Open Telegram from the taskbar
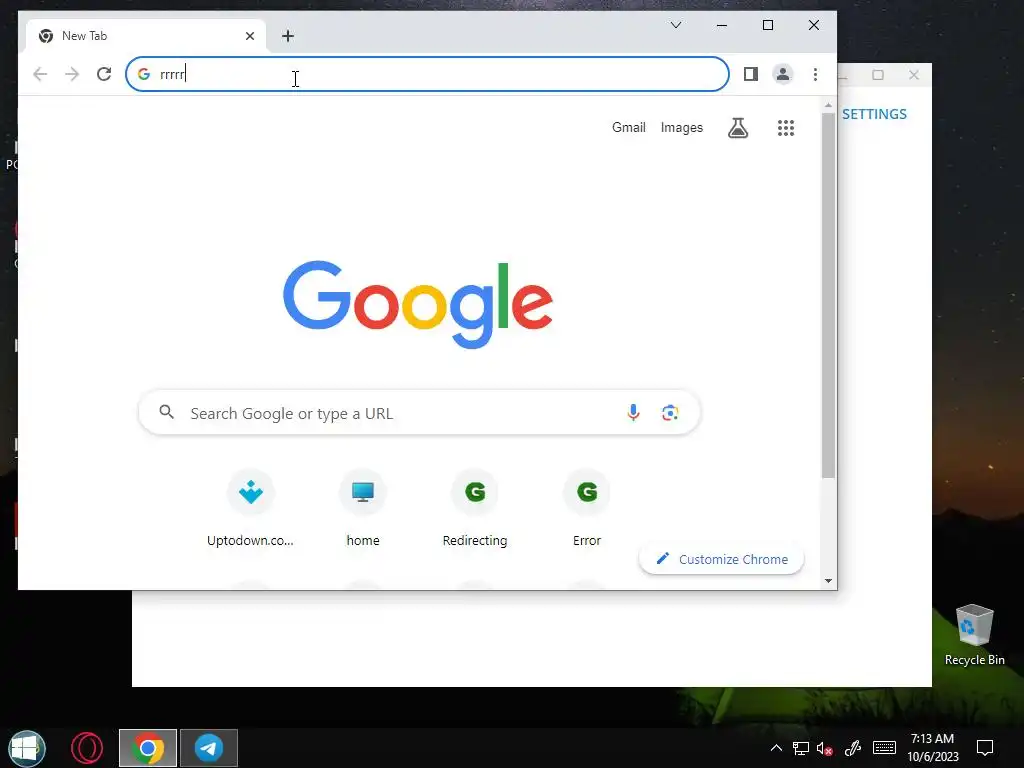 [208, 748]
